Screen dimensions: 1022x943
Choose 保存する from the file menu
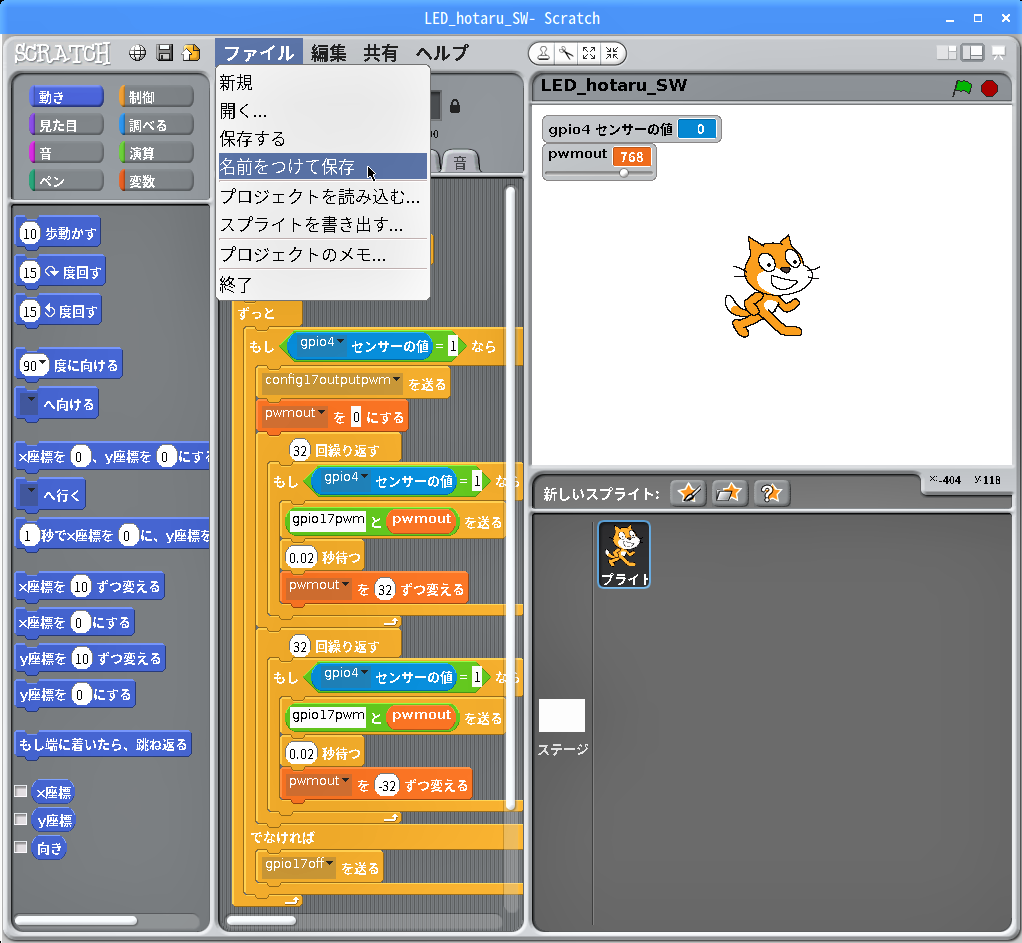pos(323,139)
